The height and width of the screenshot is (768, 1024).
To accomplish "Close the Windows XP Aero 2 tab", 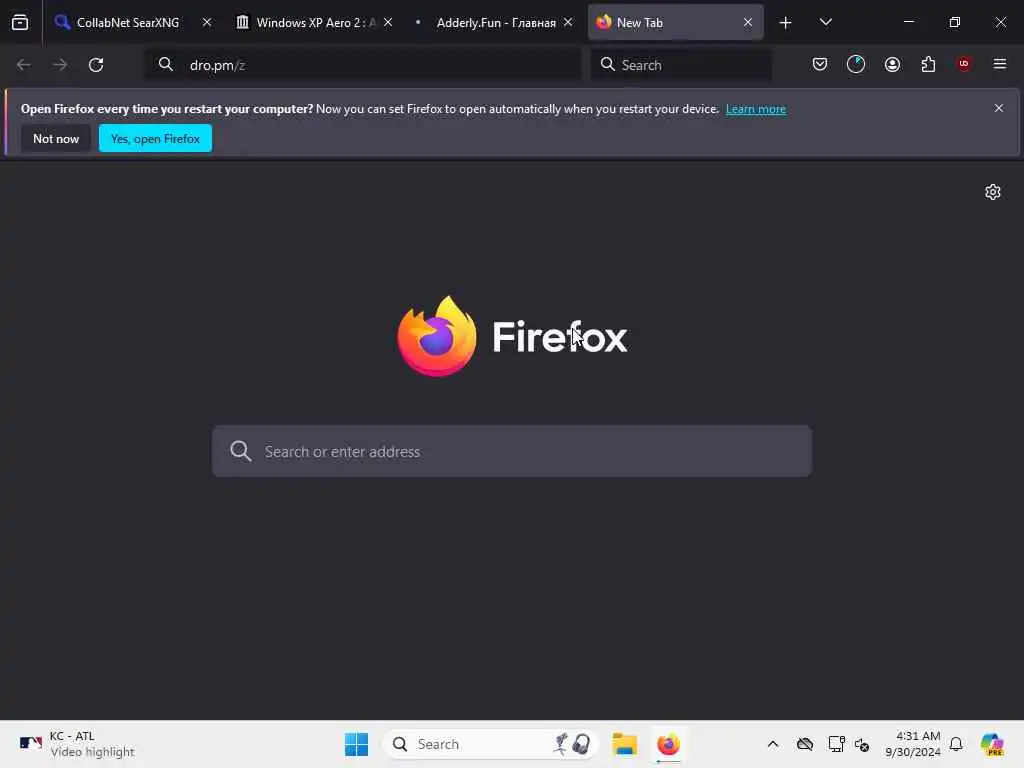I will 388,22.
